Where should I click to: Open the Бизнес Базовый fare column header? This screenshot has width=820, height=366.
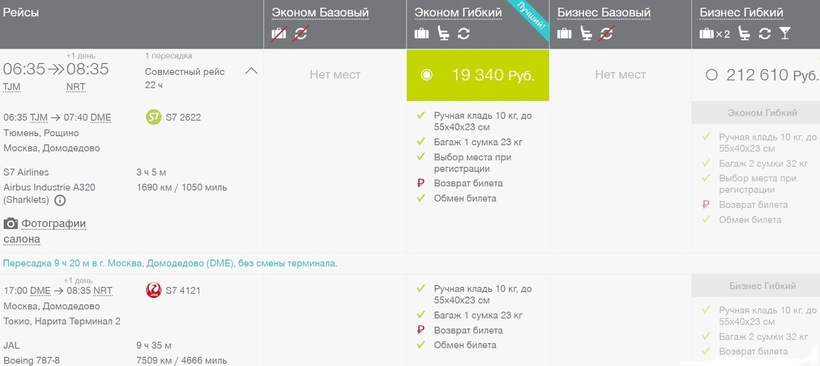[x=603, y=13]
